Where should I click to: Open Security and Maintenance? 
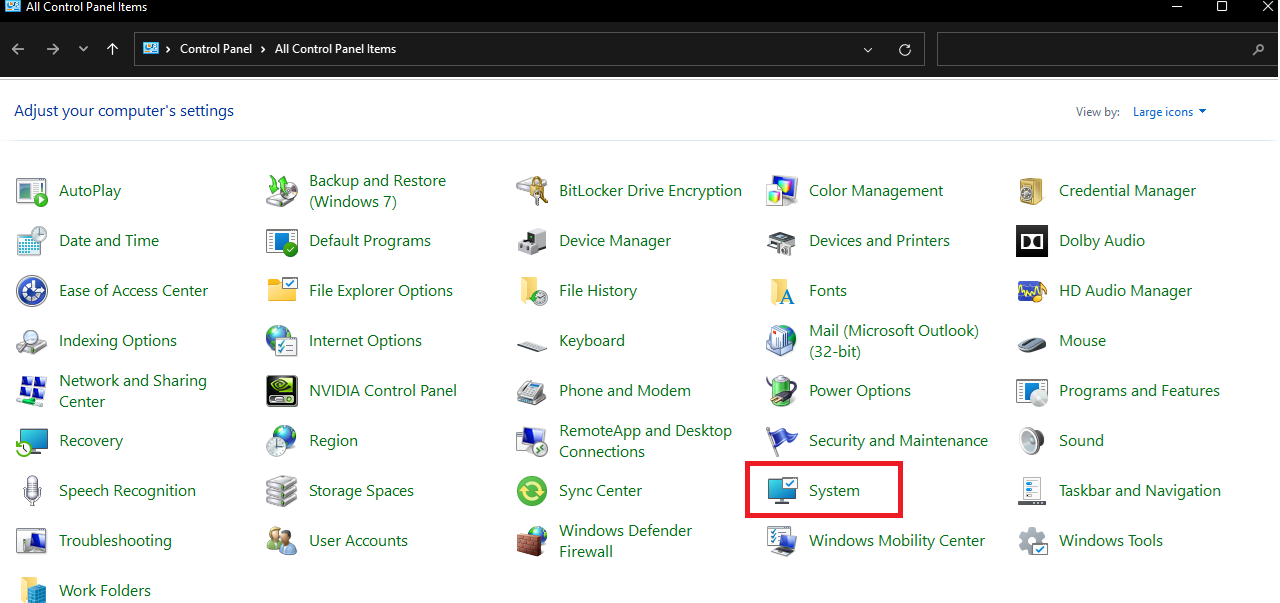pos(898,441)
